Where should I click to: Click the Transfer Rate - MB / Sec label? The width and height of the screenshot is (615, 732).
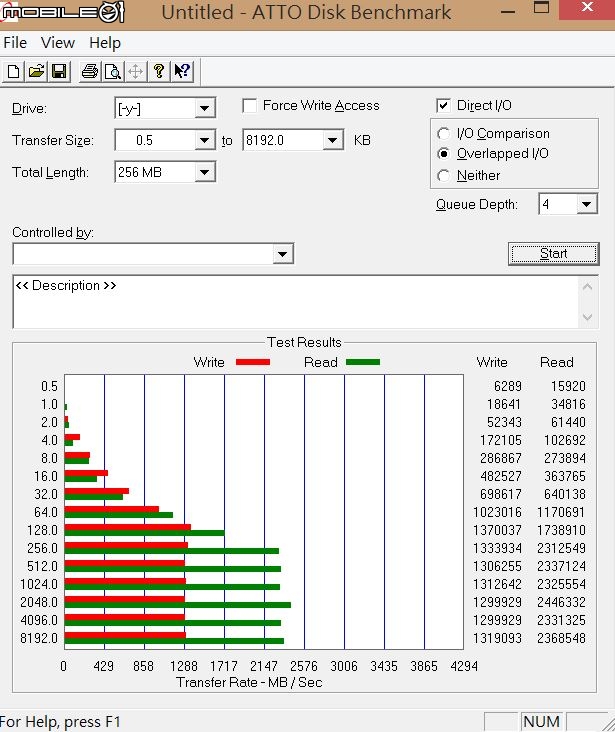pyautogui.click(x=249, y=683)
